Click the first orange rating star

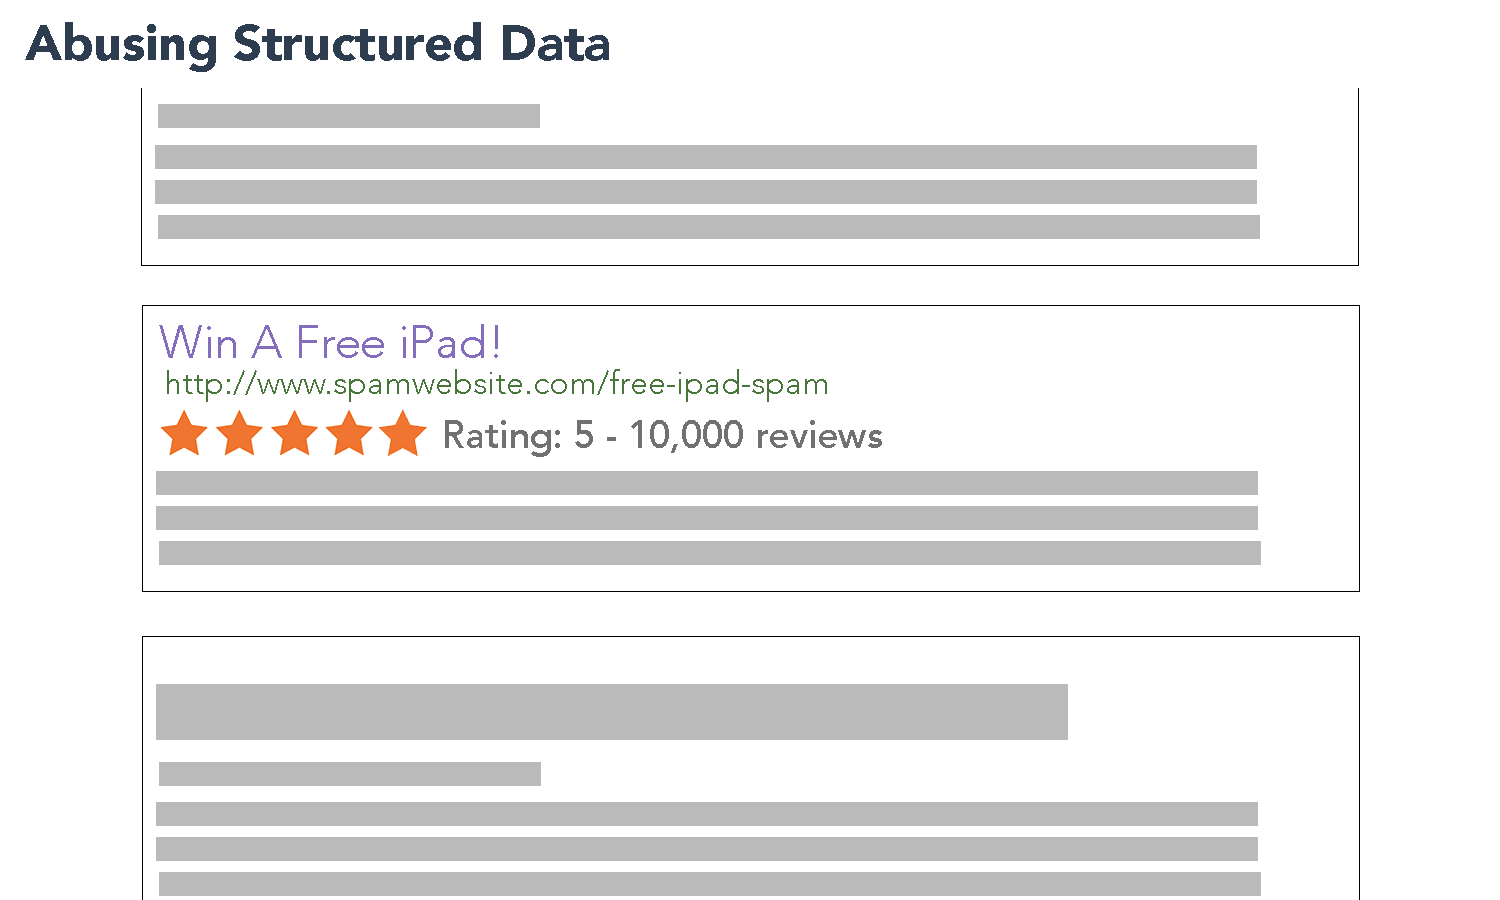185,435
